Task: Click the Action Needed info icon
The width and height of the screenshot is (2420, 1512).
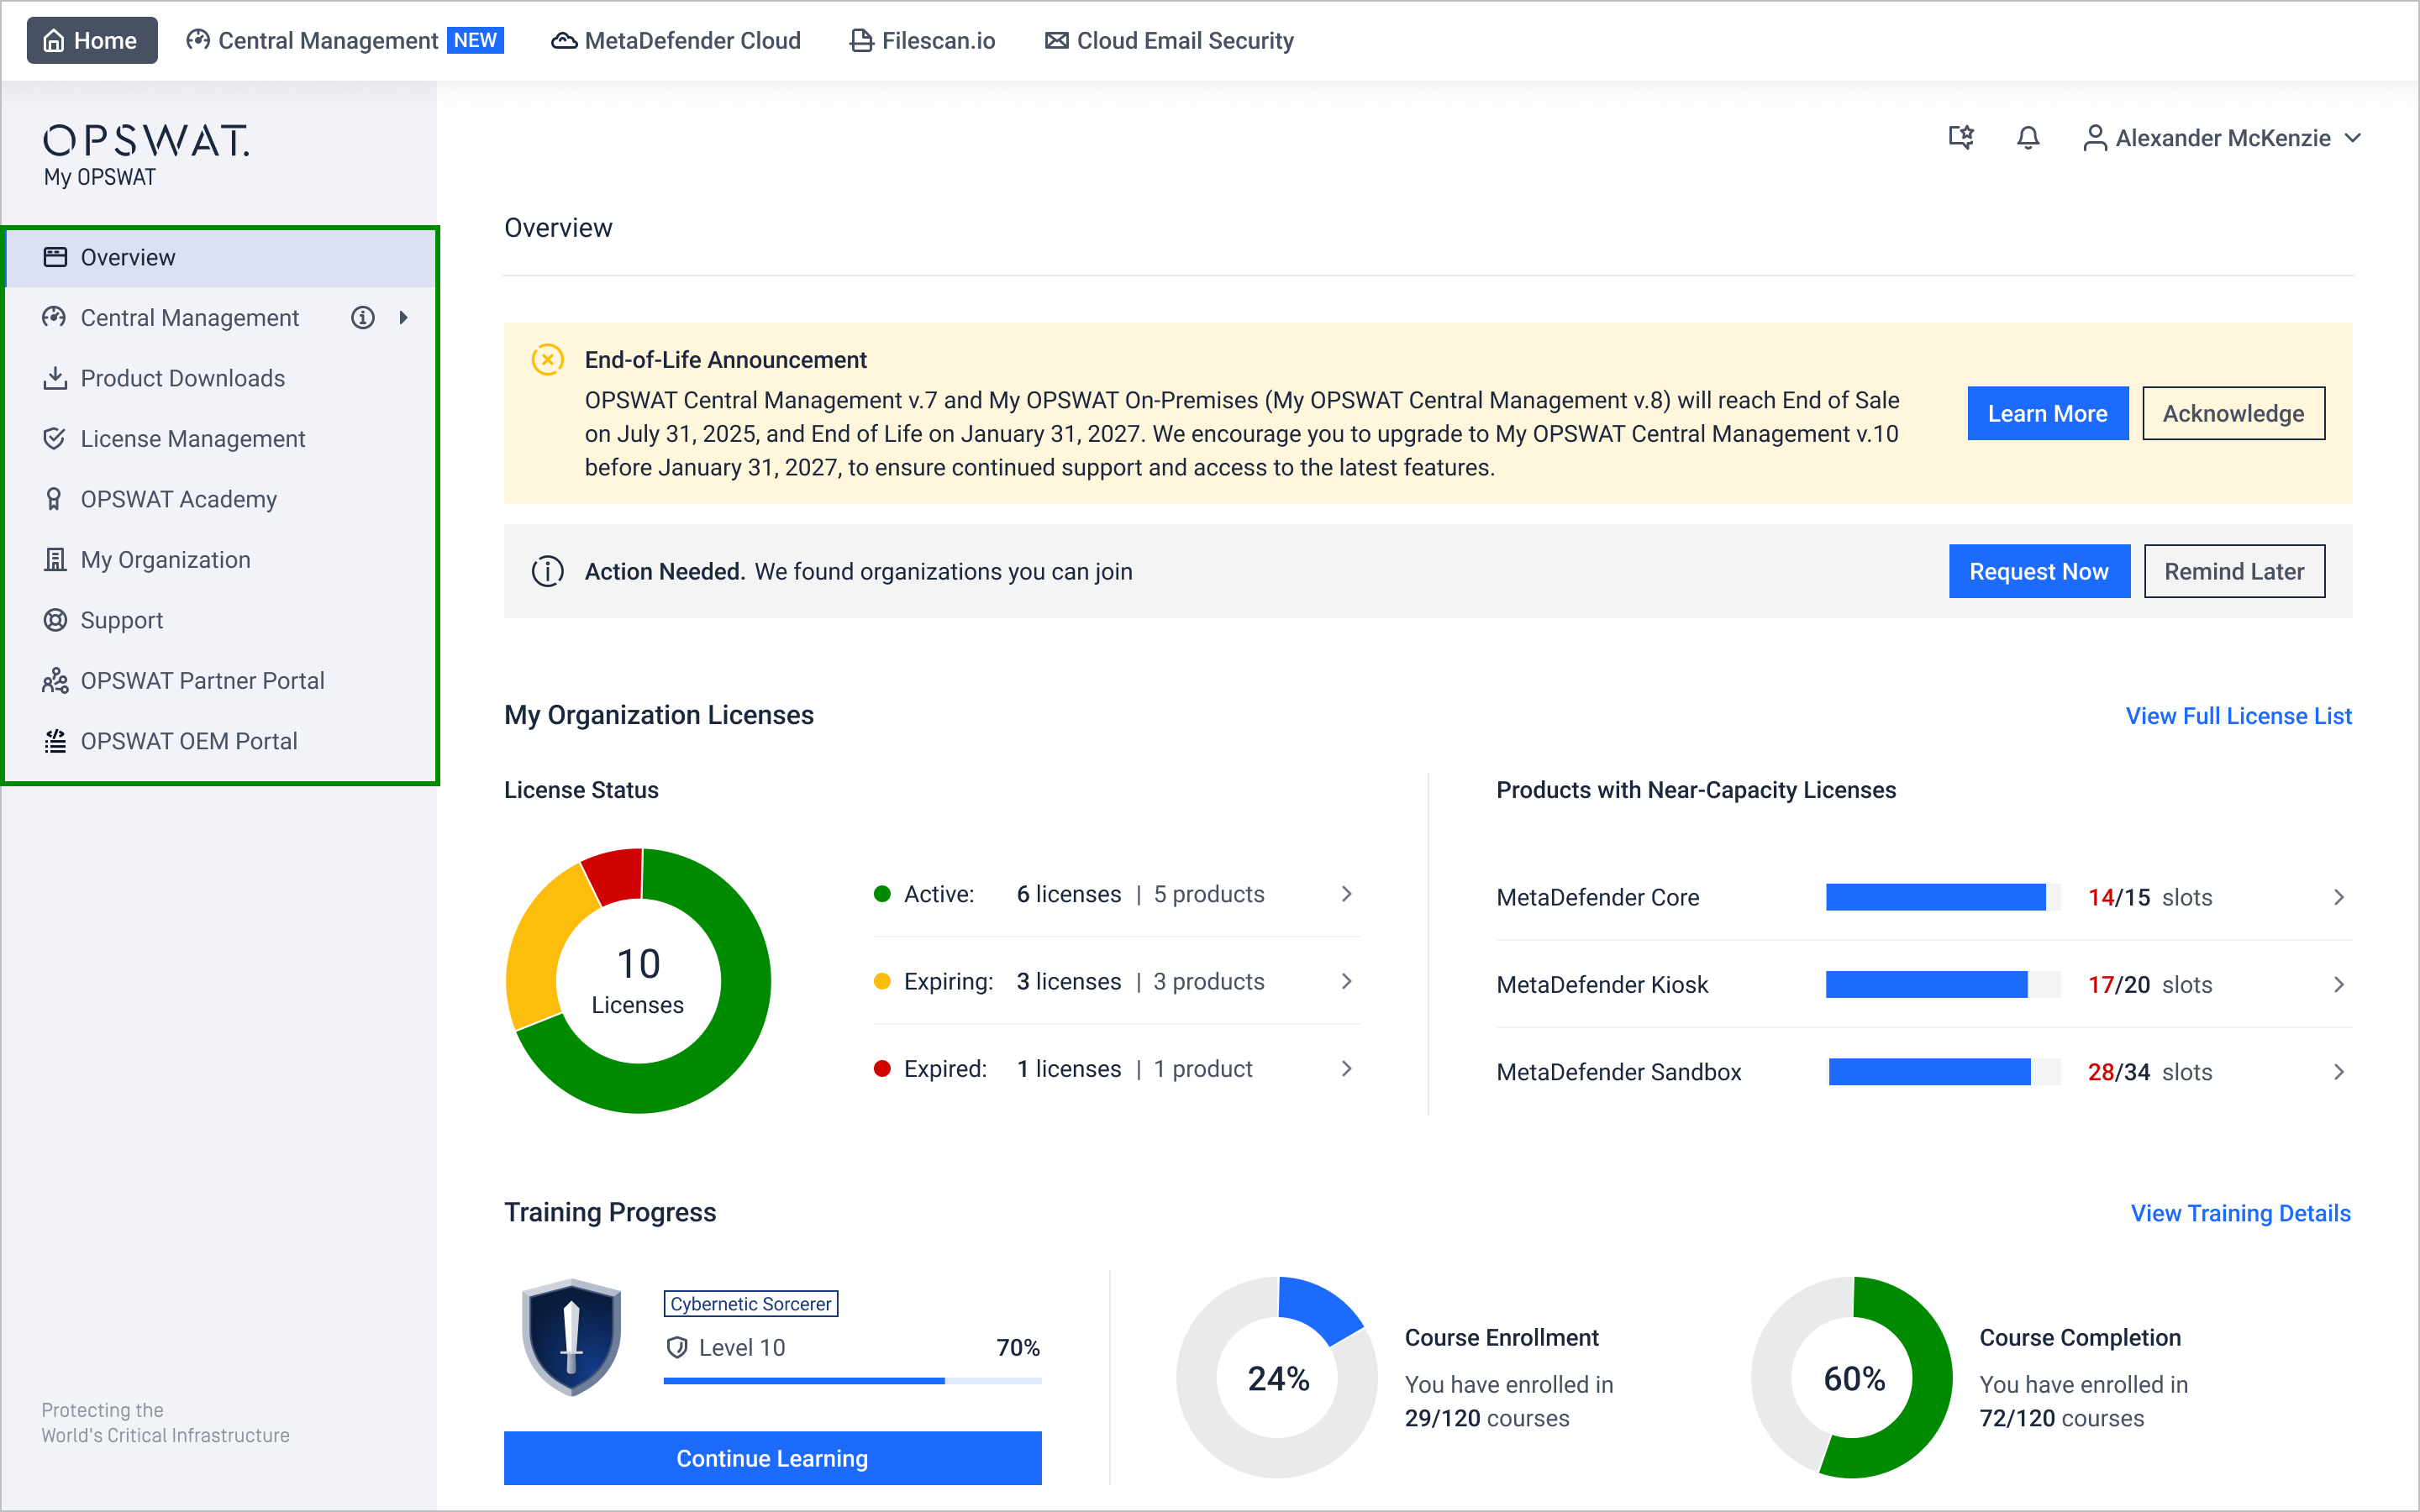Action: 547,571
